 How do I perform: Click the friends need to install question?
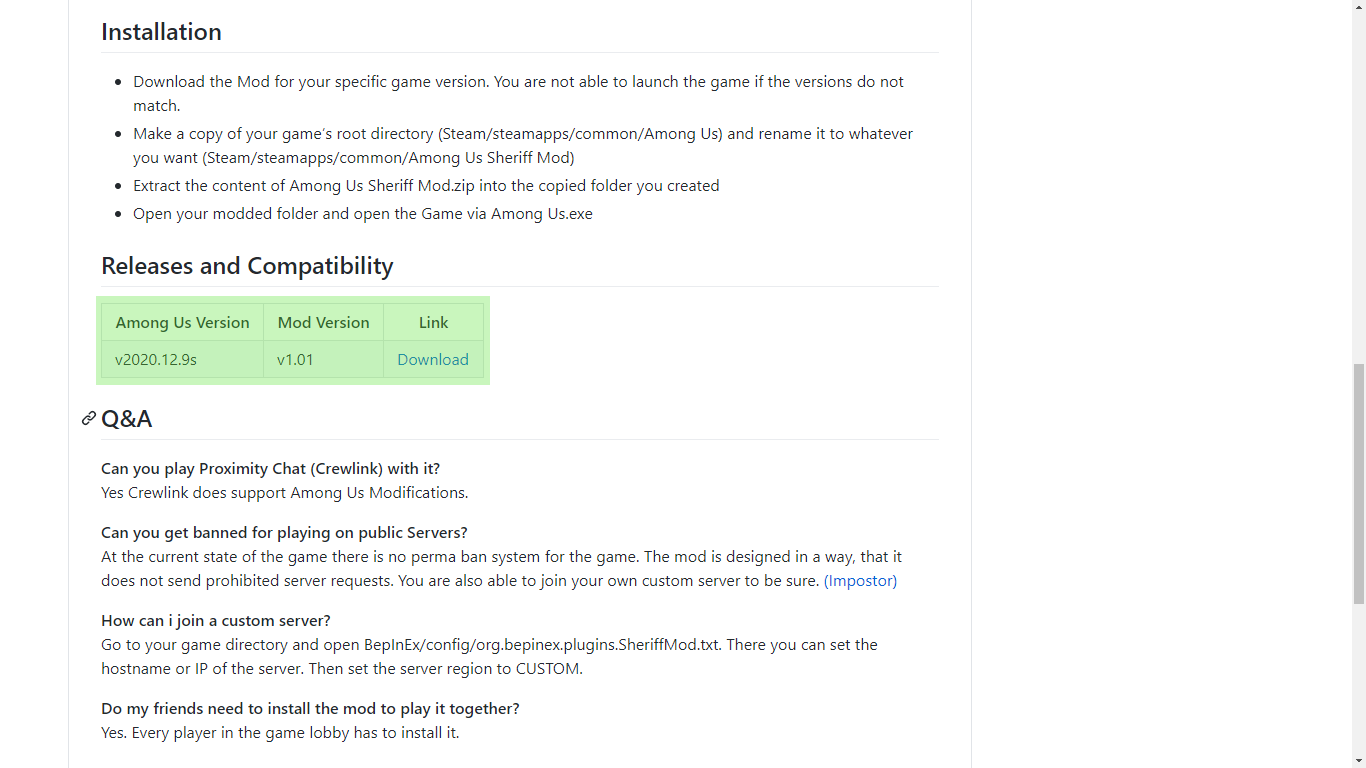click(310, 709)
